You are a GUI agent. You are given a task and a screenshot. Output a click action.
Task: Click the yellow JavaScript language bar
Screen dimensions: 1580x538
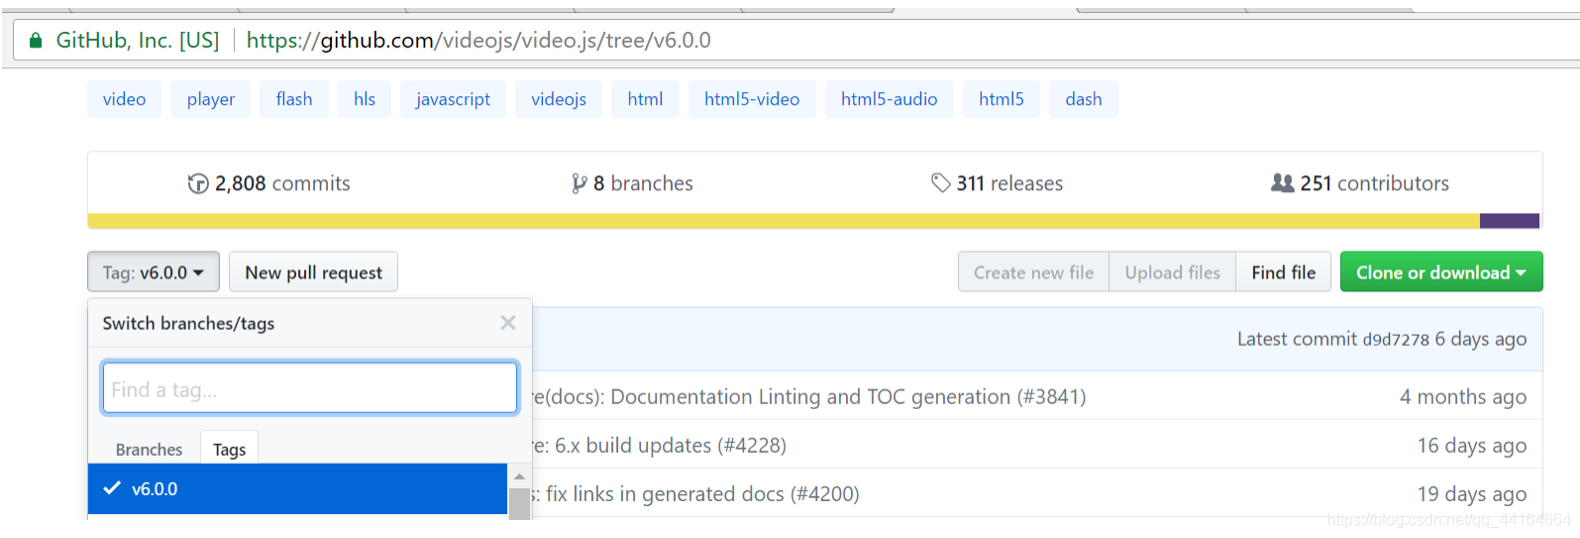(780, 221)
